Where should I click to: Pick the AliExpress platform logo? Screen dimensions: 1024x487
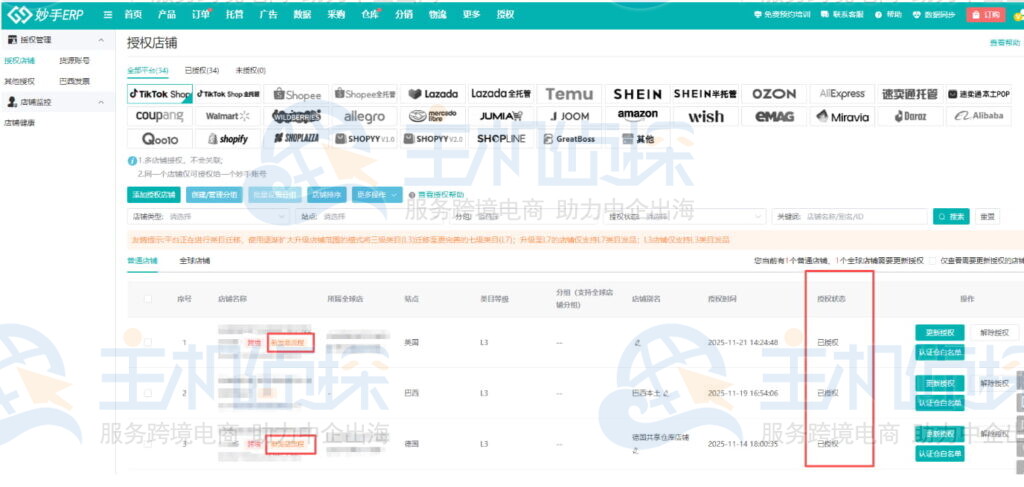coord(842,94)
